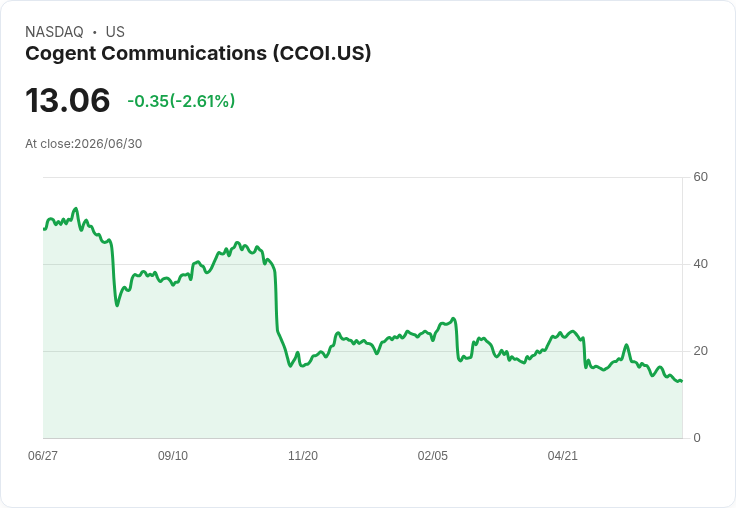Click the chart's highest peak near 53
Screen dimensions: 736x508
[x=76, y=208]
